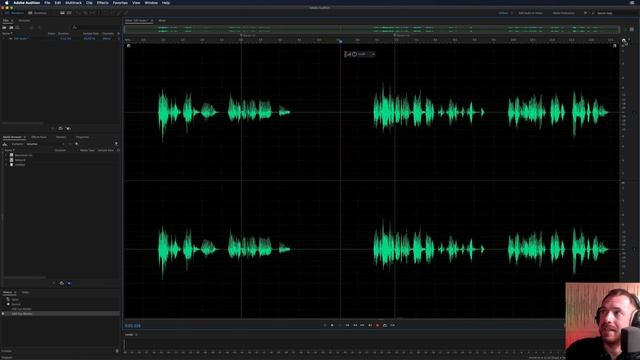Select the Edit Audio to Video workspace
Image resolution: width=640 pixels, height=360 pixels.
[x=530, y=13]
